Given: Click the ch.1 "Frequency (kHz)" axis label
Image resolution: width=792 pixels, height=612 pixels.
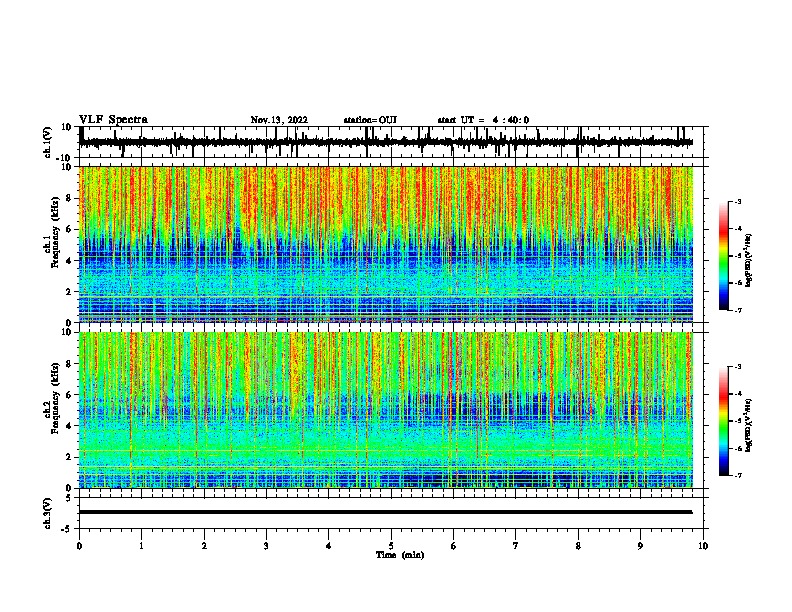Looking at the screenshot, I should 54,233.
